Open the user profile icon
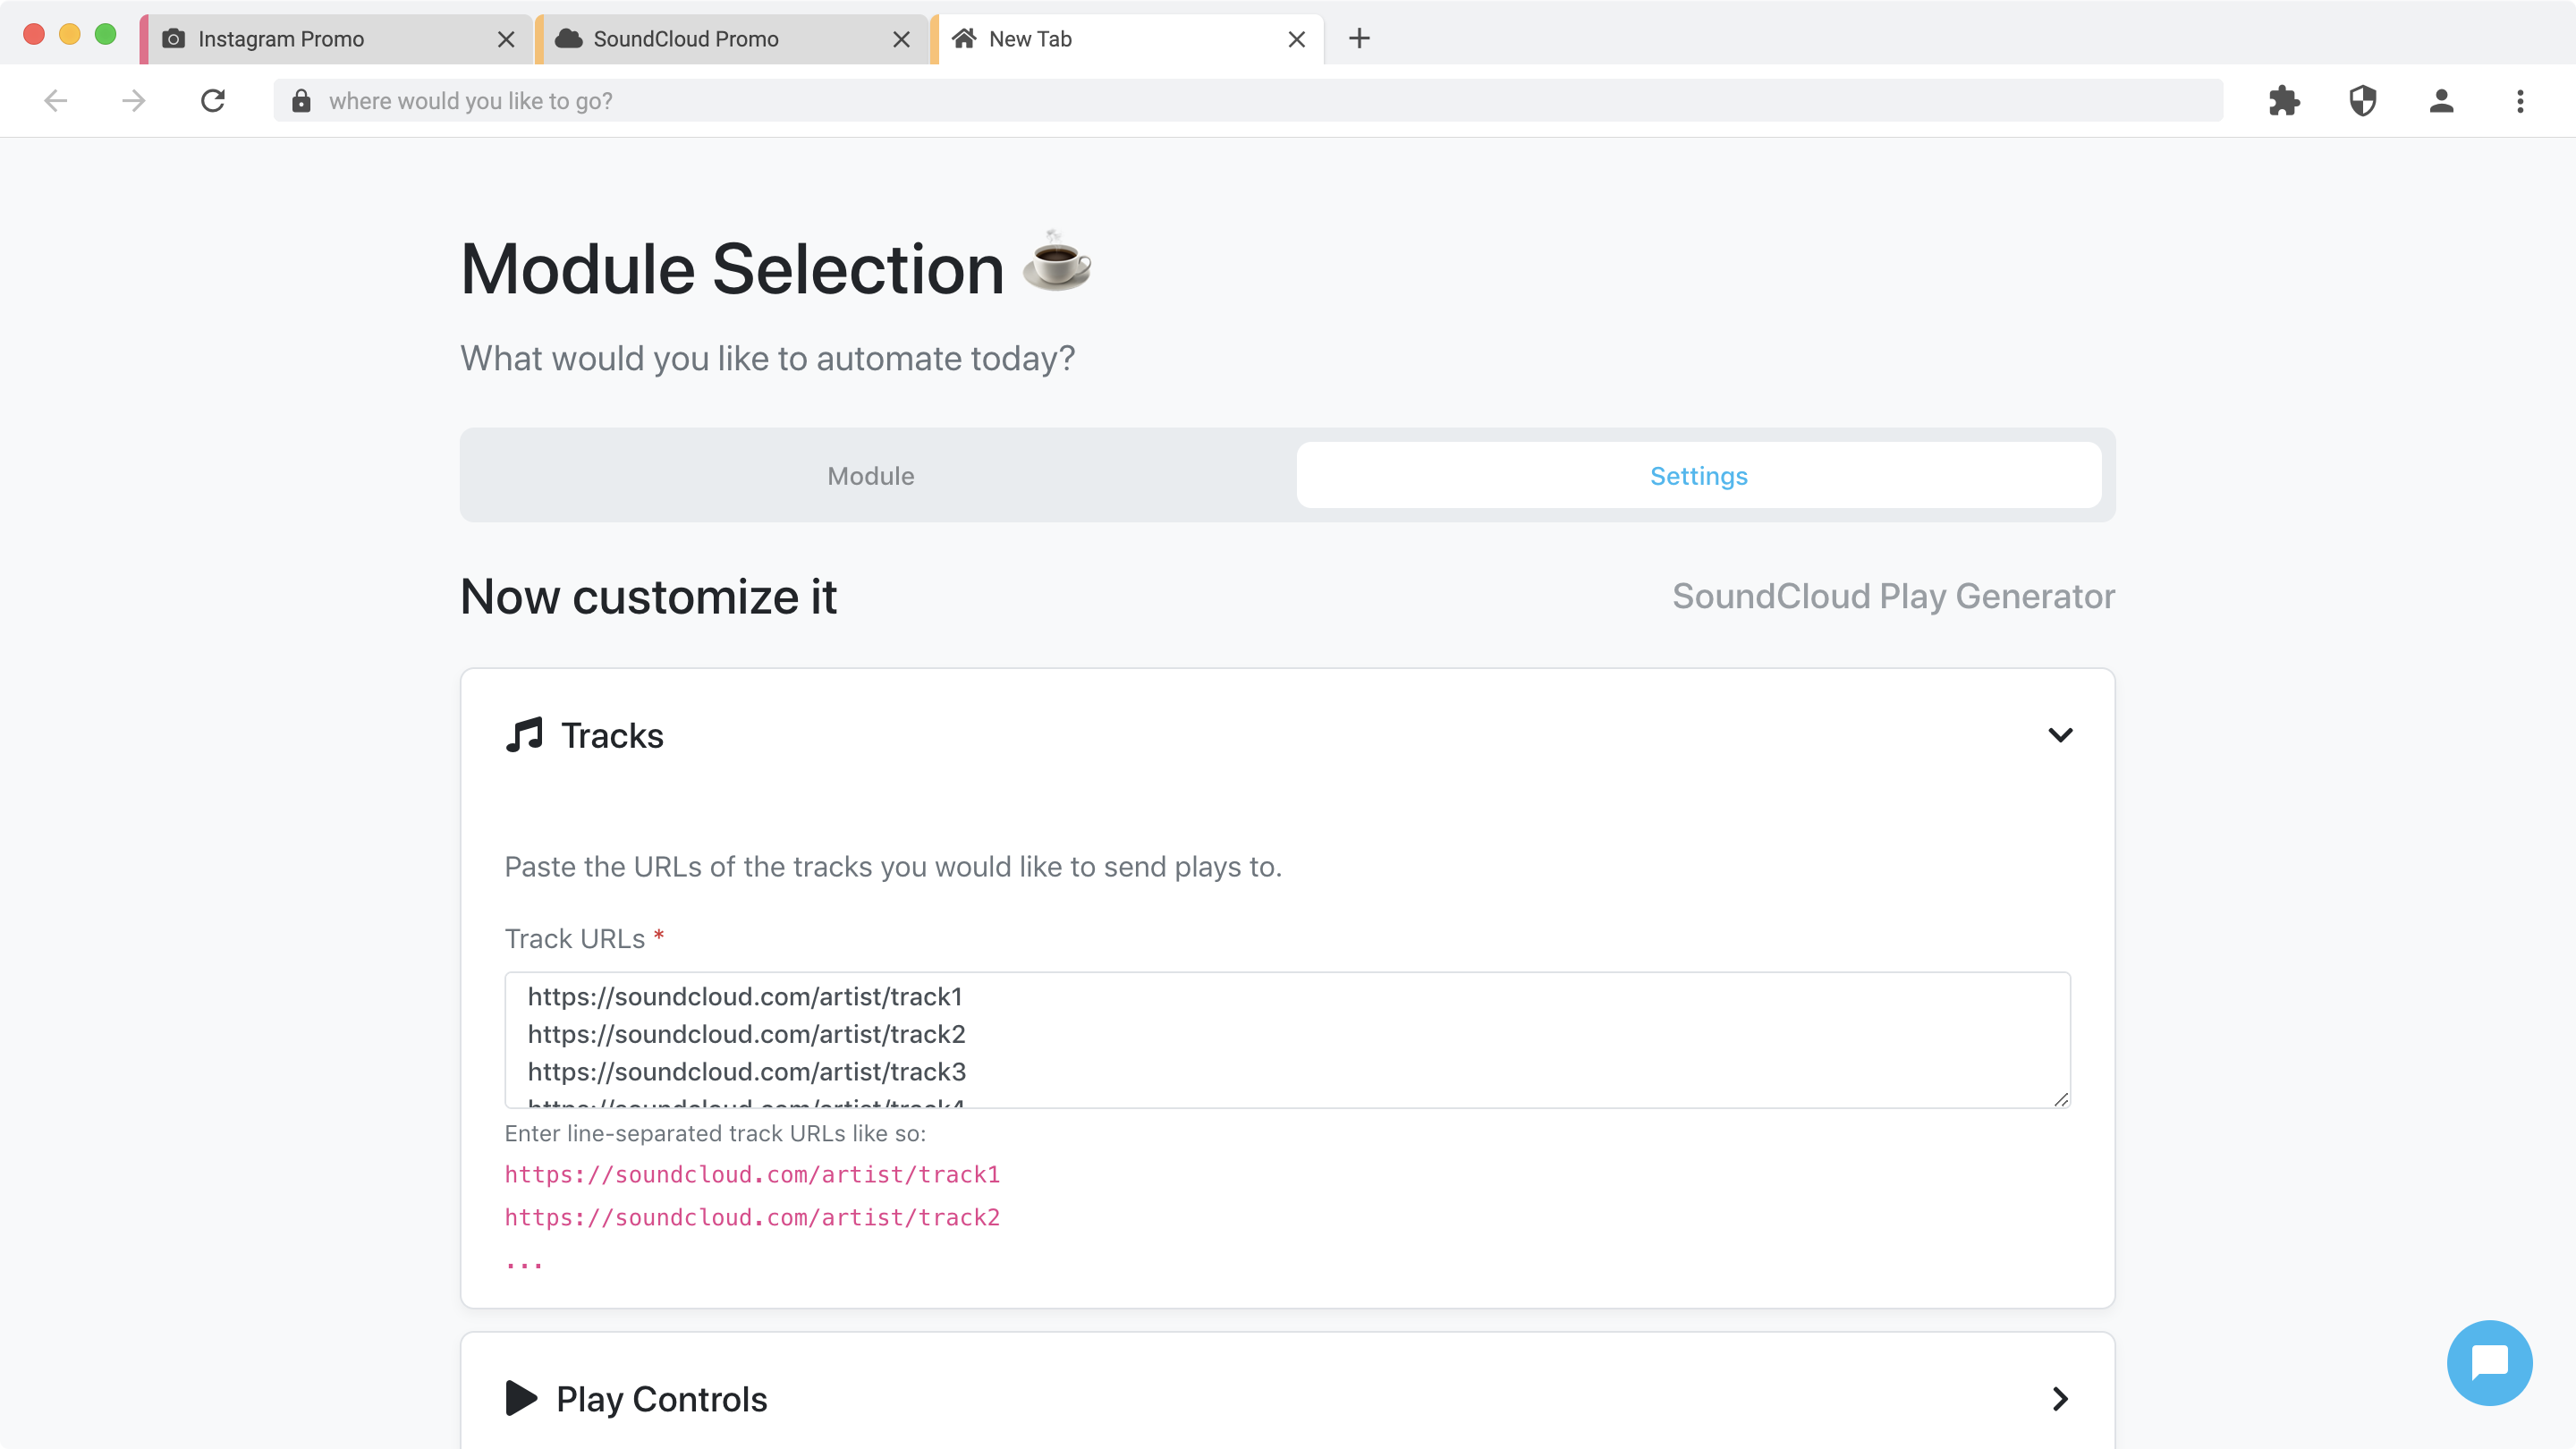Image resolution: width=2576 pixels, height=1449 pixels. tap(2441, 101)
